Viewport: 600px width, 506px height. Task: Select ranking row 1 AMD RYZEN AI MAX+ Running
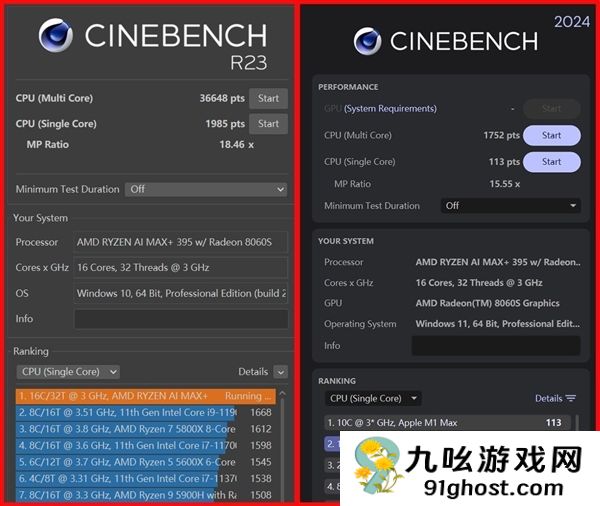[x=145, y=396]
